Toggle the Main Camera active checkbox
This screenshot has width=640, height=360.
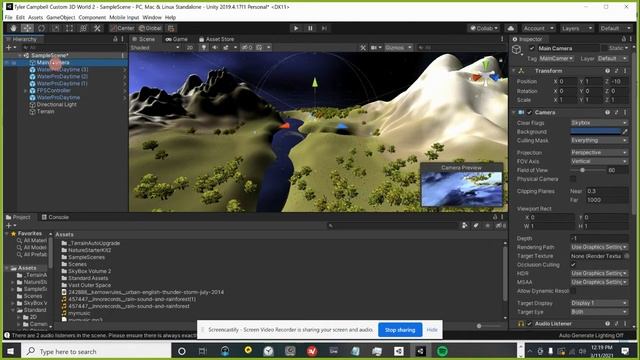tap(532, 49)
